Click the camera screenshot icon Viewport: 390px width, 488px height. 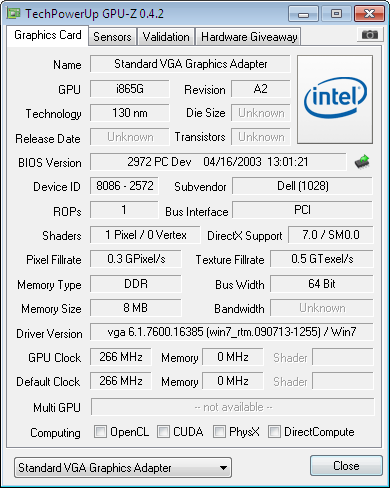click(x=369, y=35)
